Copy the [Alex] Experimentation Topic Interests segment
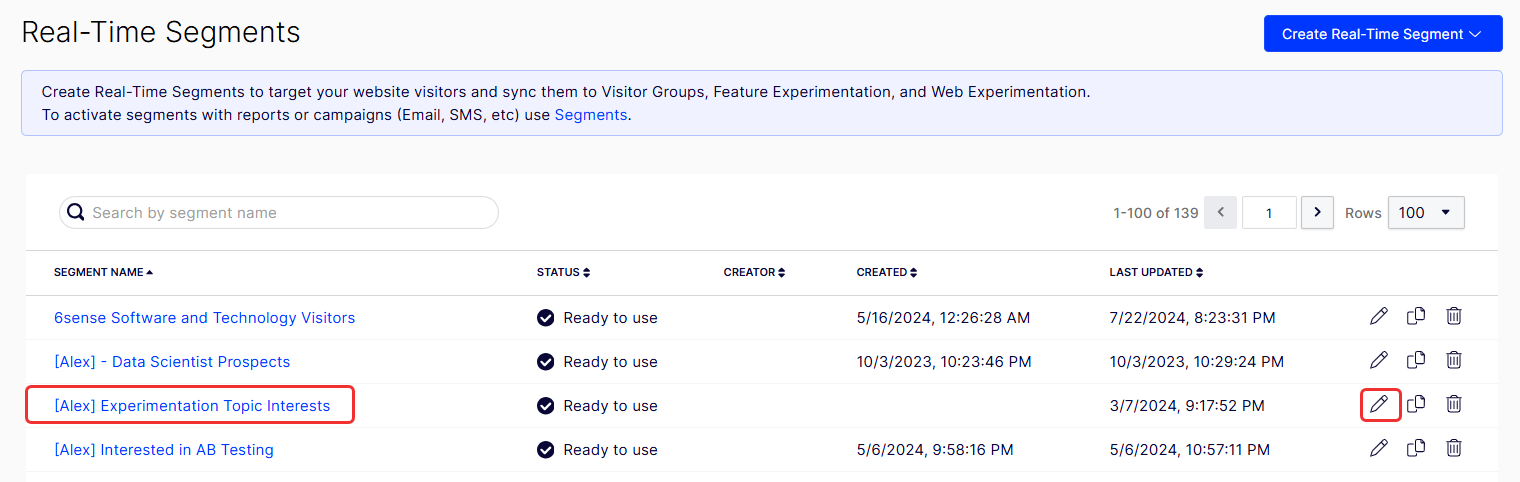 (1416, 404)
